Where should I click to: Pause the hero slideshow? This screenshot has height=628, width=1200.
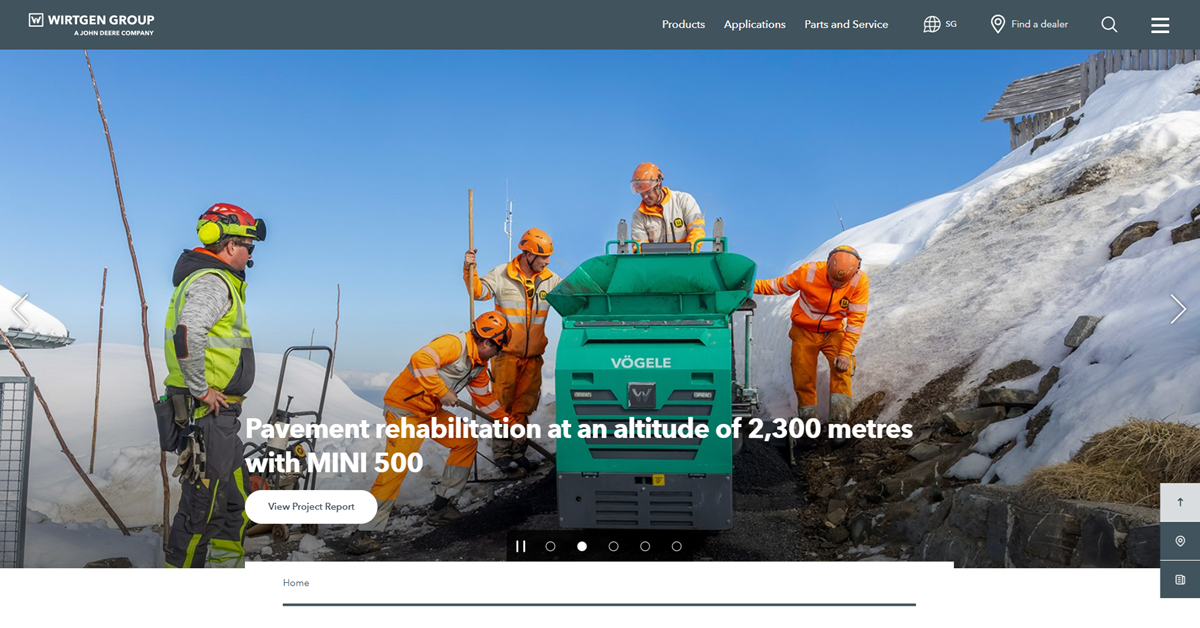(x=520, y=546)
